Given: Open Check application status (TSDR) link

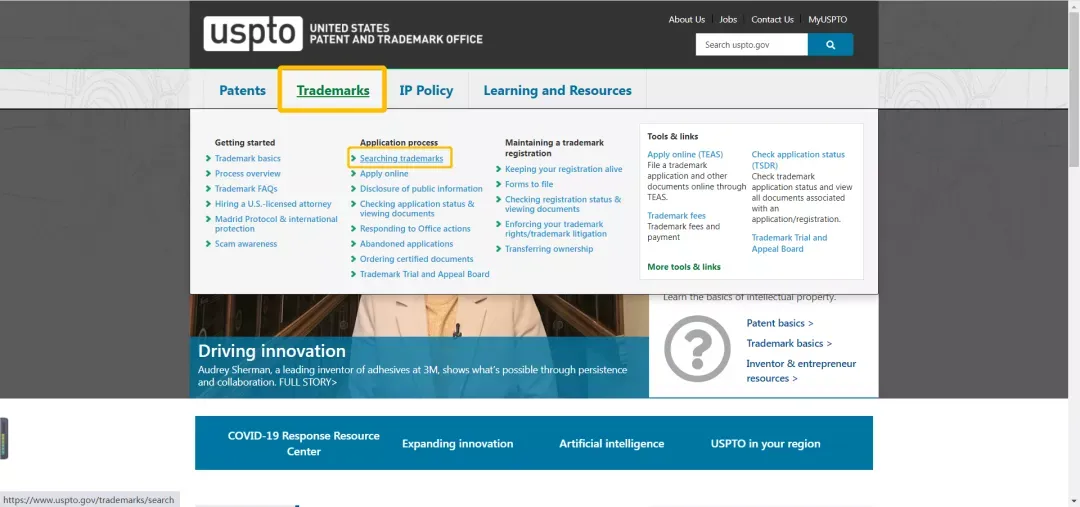Looking at the screenshot, I should 798,160.
